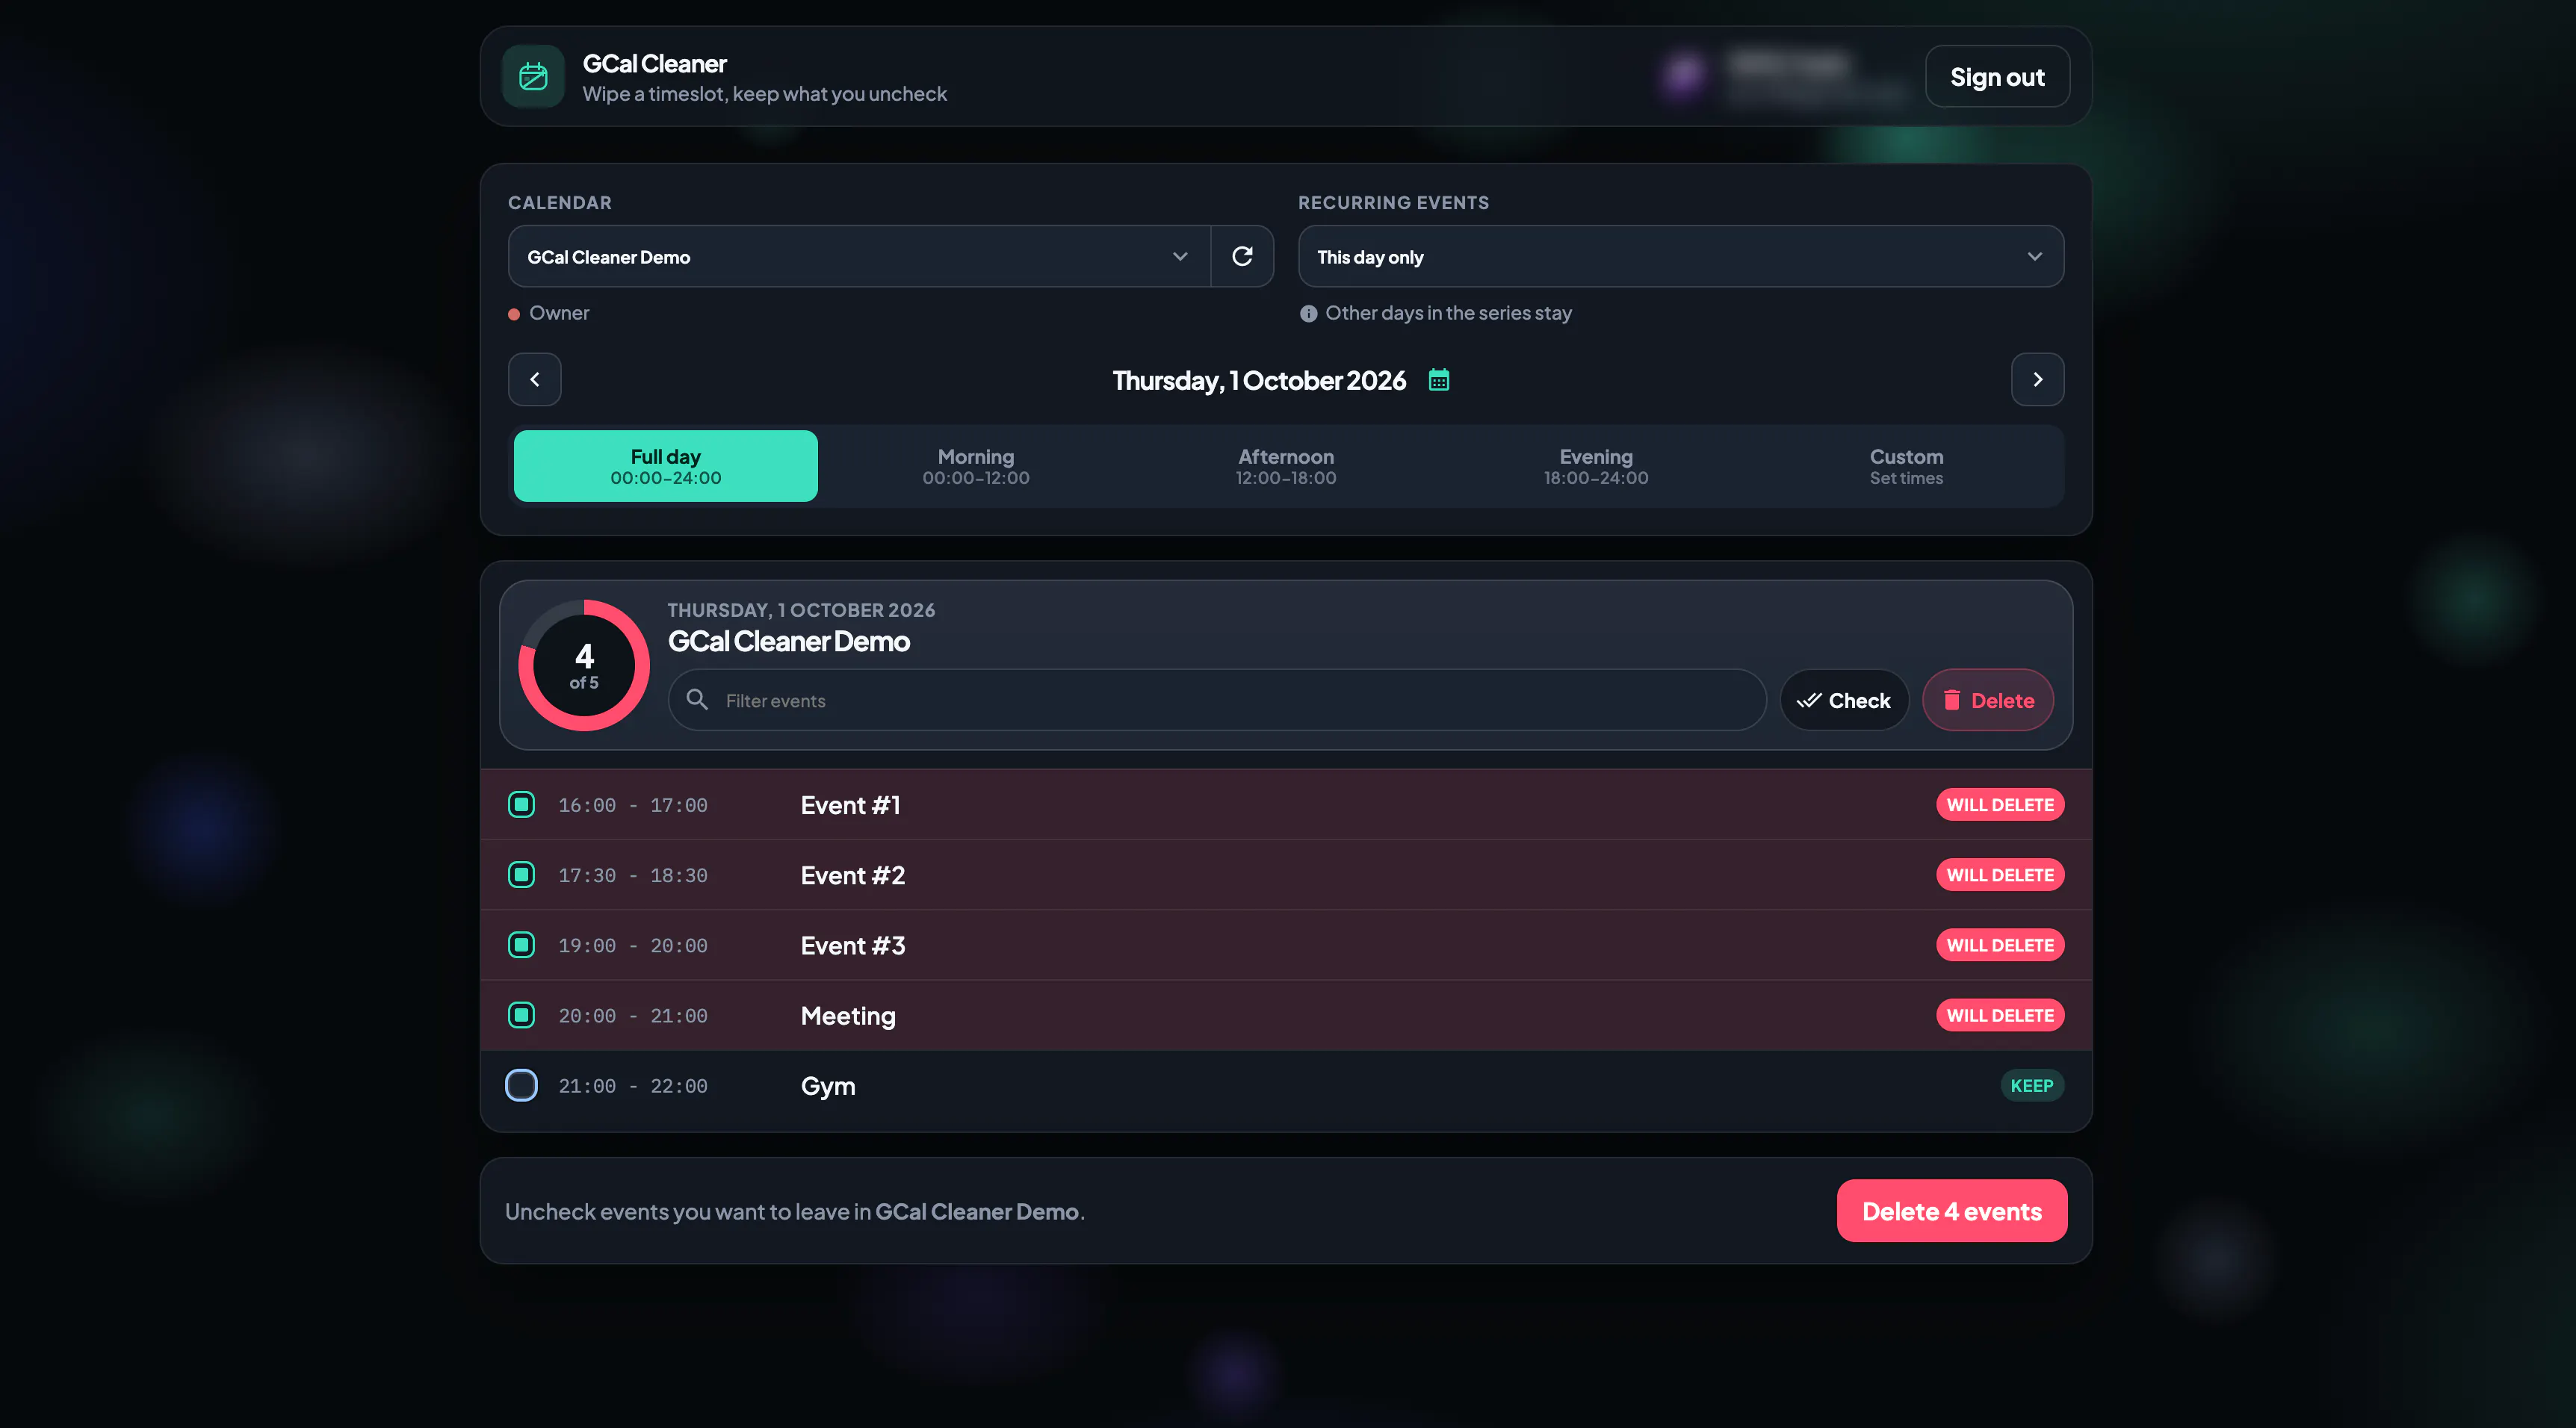Viewport: 2576px width, 1428px height.
Task: Uncheck the Meeting checkbox
Action: pyautogui.click(x=521, y=1014)
